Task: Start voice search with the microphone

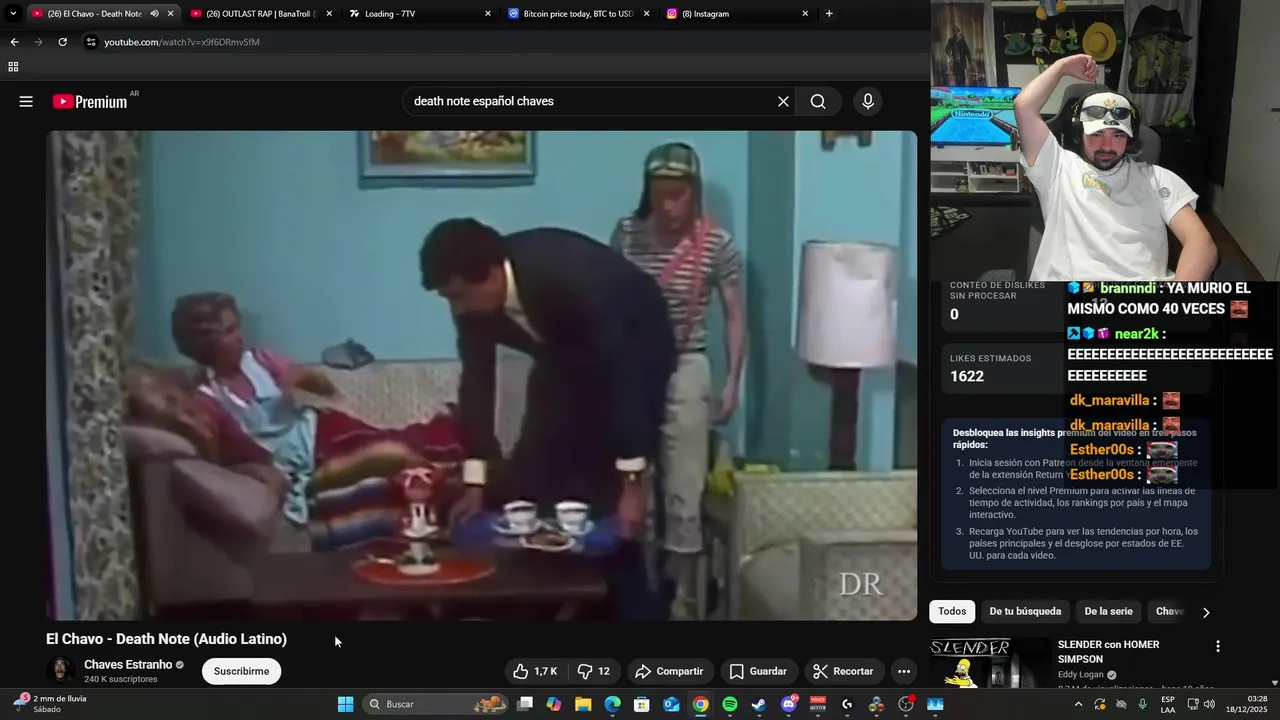Action: click(x=868, y=101)
